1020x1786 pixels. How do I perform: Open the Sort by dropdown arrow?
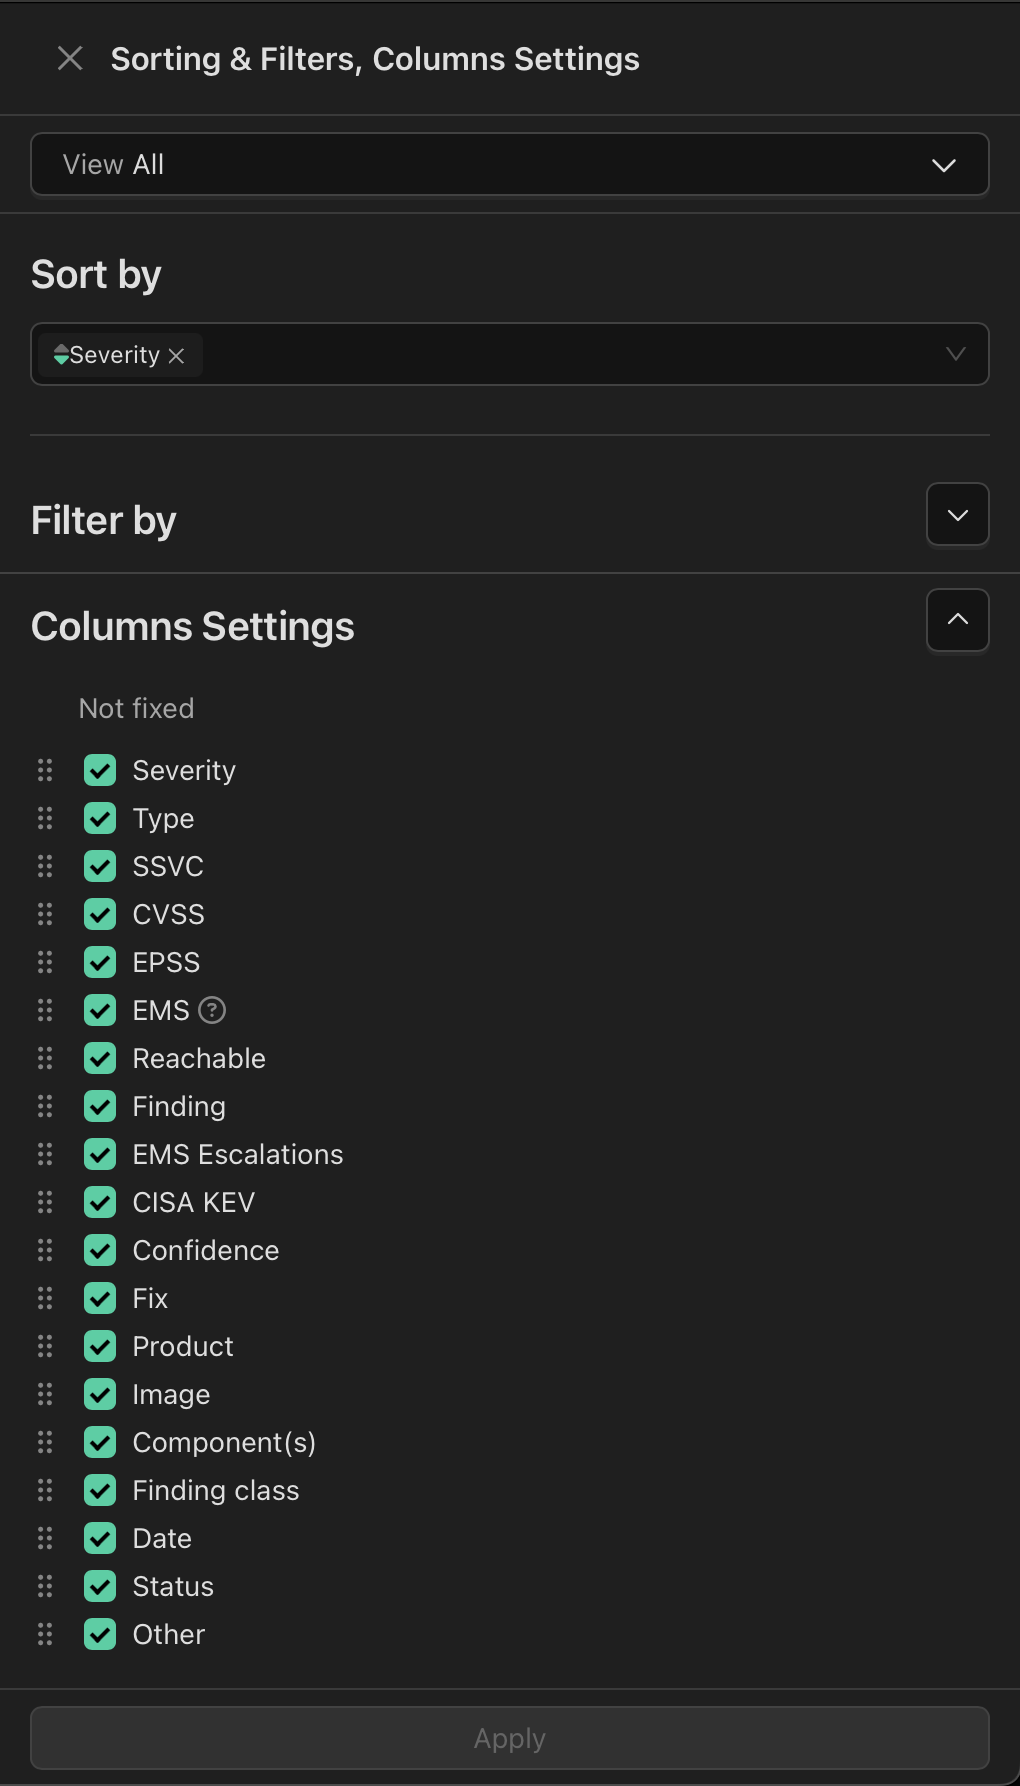click(x=955, y=354)
